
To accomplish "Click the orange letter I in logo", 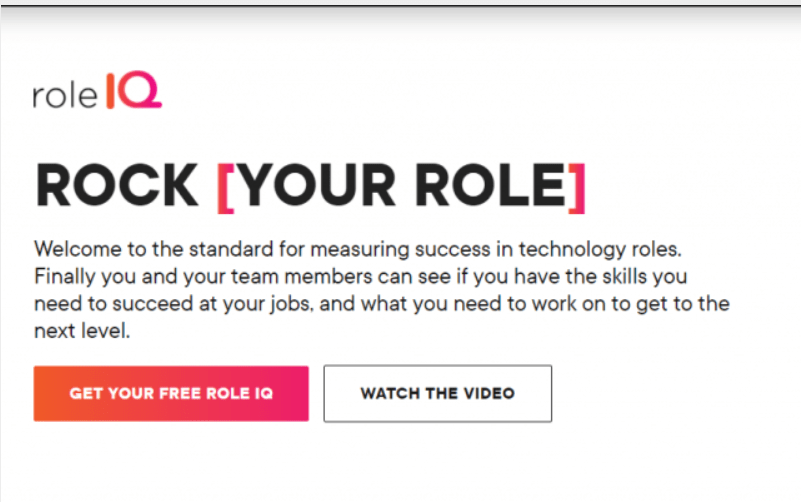I will click(110, 91).
